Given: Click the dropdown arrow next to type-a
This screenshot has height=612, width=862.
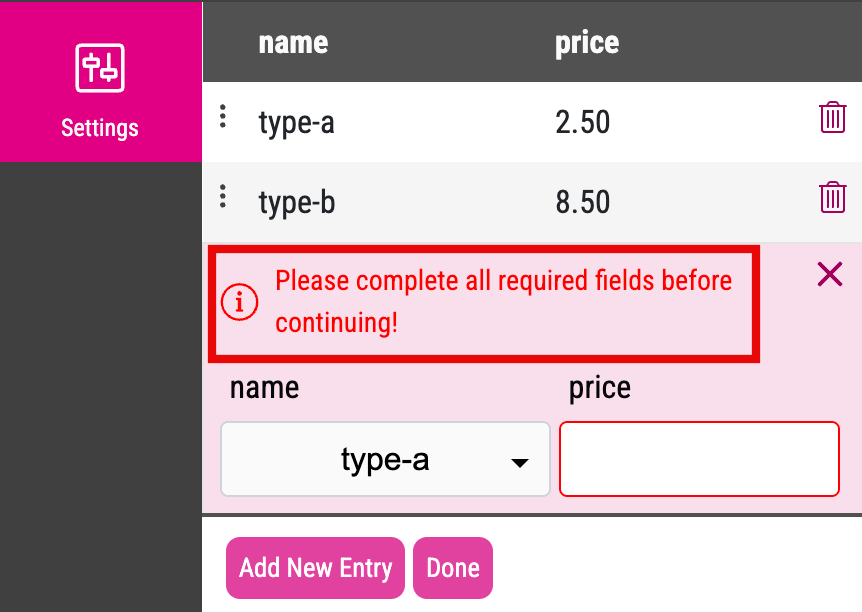Looking at the screenshot, I should [x=520, y=463].
